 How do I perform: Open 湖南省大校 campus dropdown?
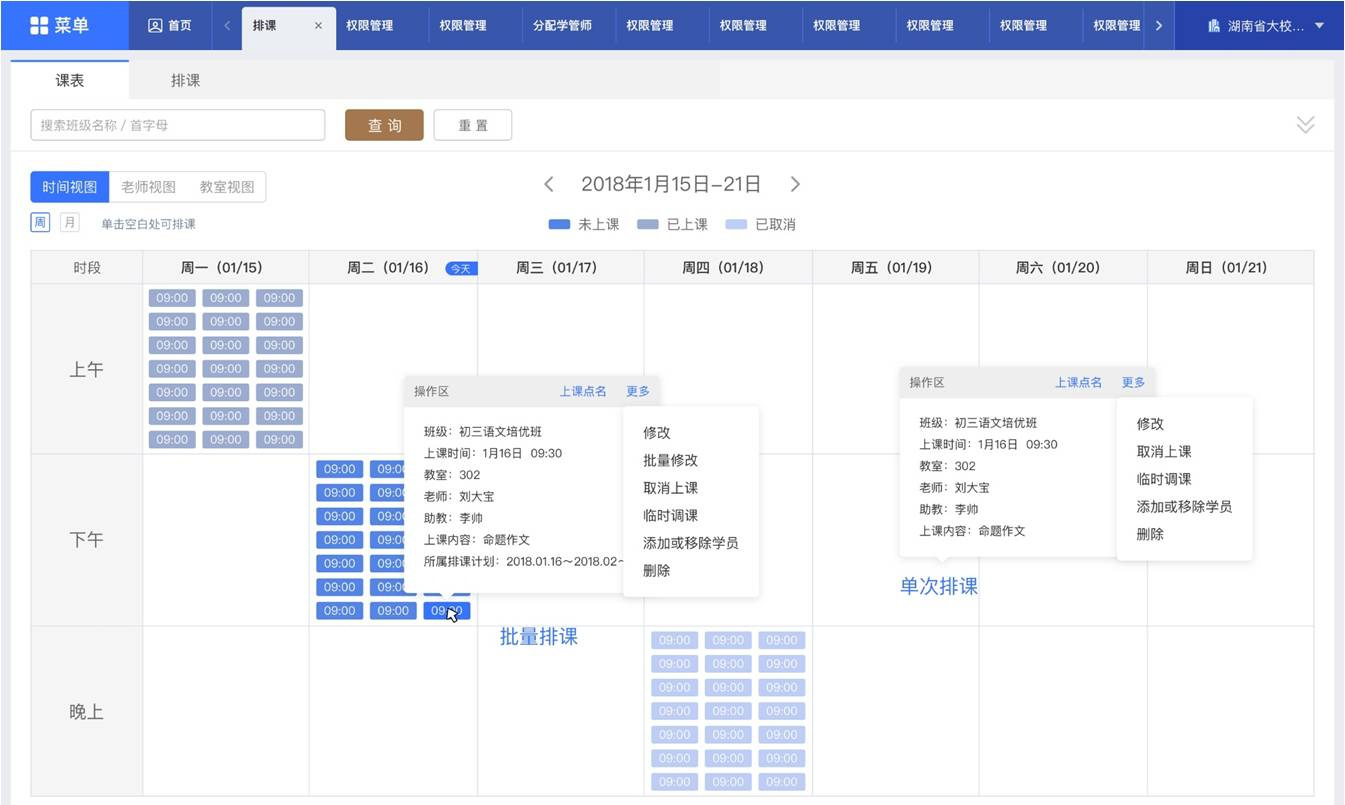pos(1265,26)
